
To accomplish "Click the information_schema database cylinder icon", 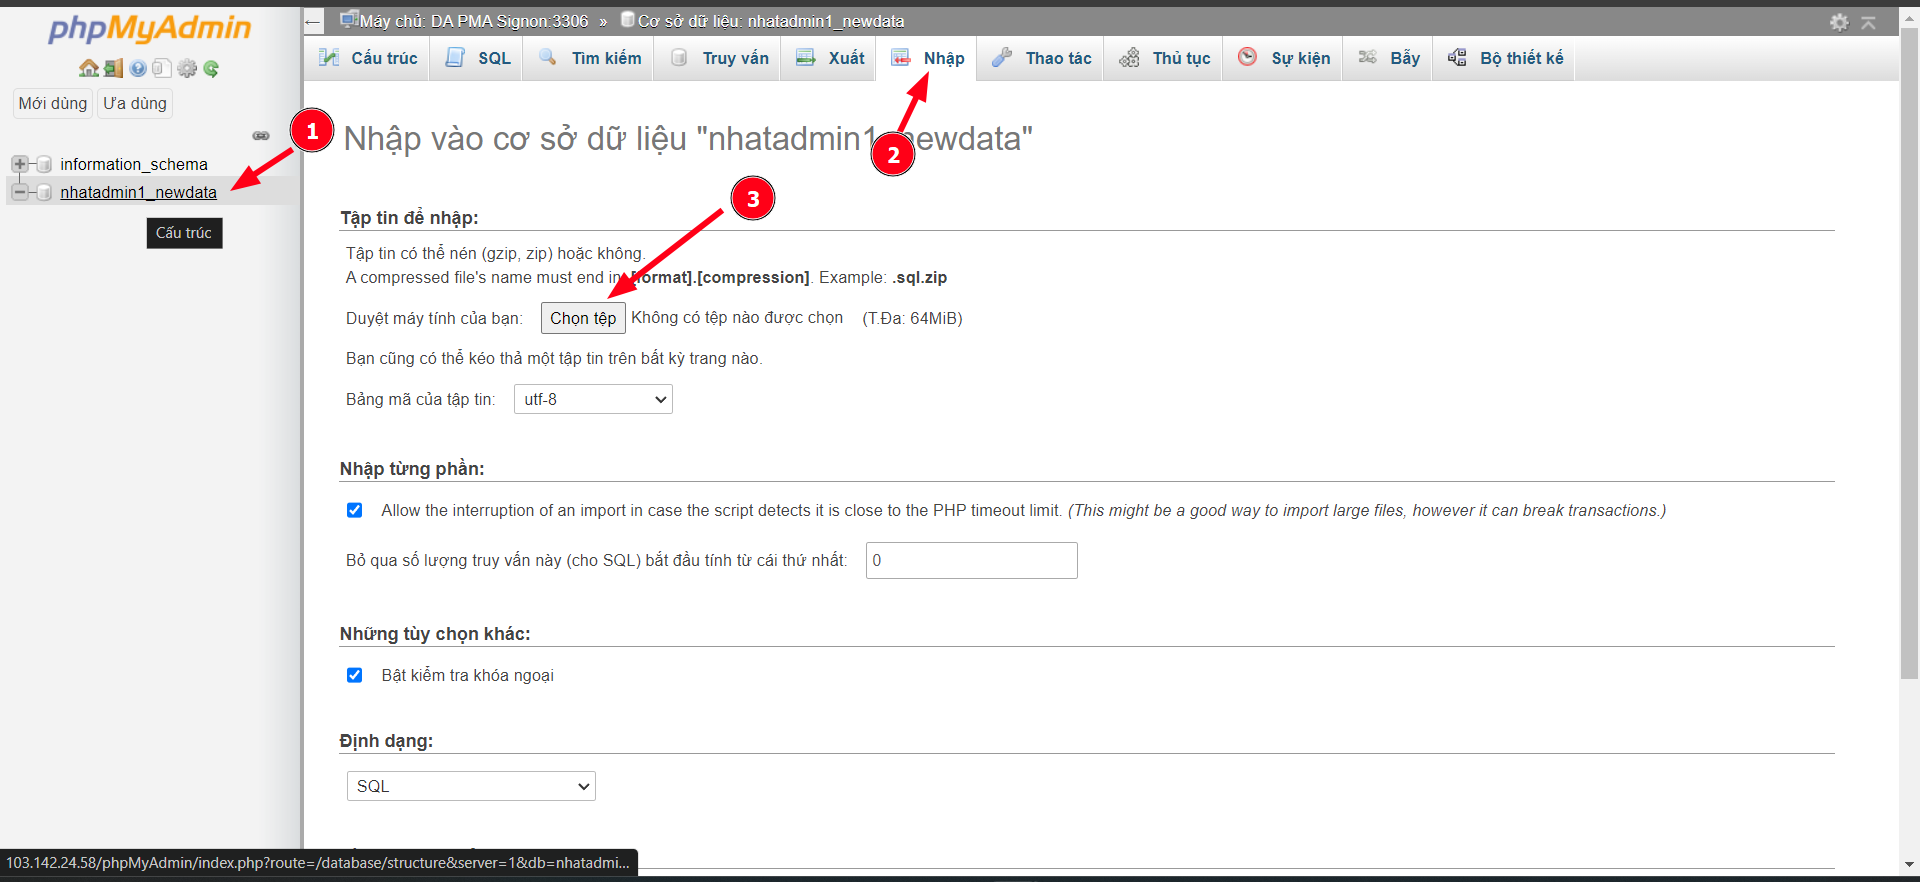I will [44, 164].
